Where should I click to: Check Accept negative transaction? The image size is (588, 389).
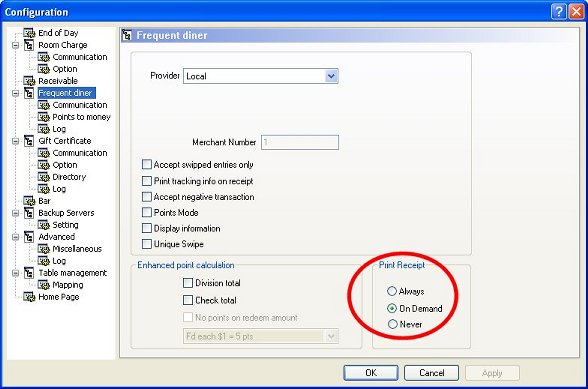(x=147, y=197)
